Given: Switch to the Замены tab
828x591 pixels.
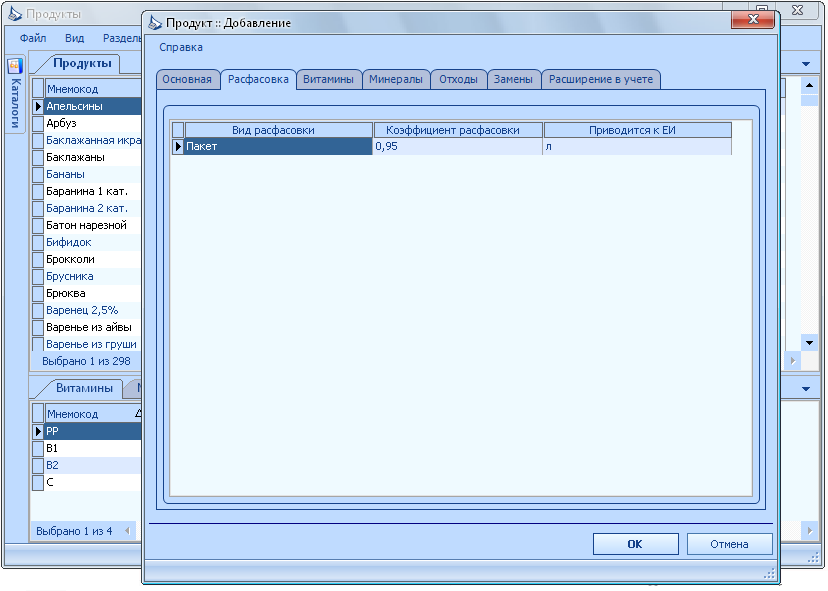Looking at the screenshot, I should point(513,79).
